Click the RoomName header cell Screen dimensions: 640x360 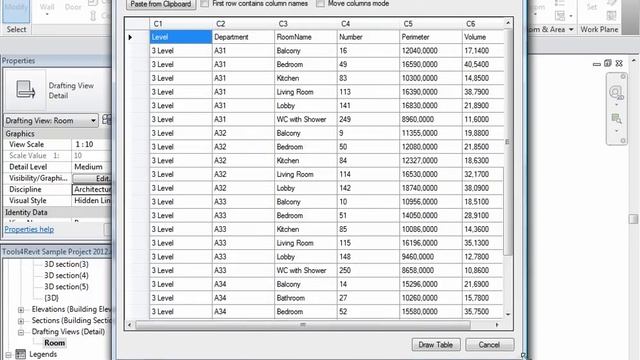tap(306, 37)
